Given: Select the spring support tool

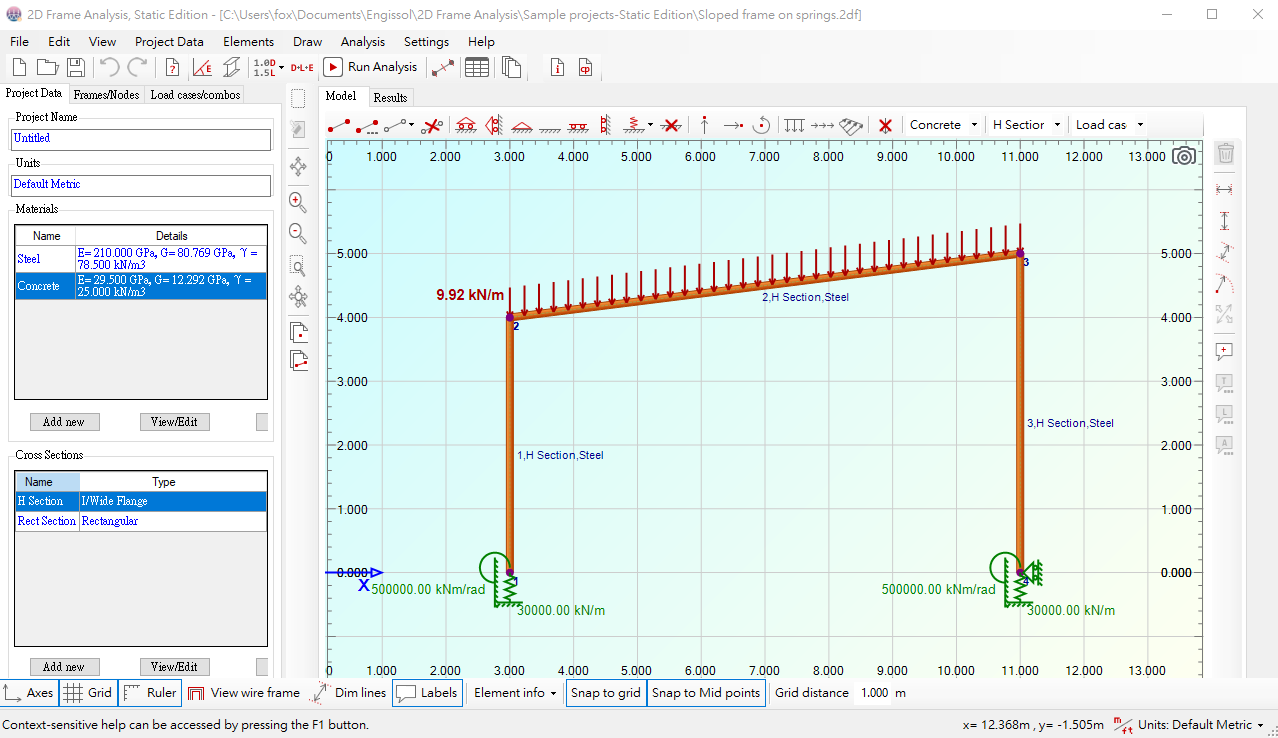Looking at the screenshot, I should pos(632,125).
